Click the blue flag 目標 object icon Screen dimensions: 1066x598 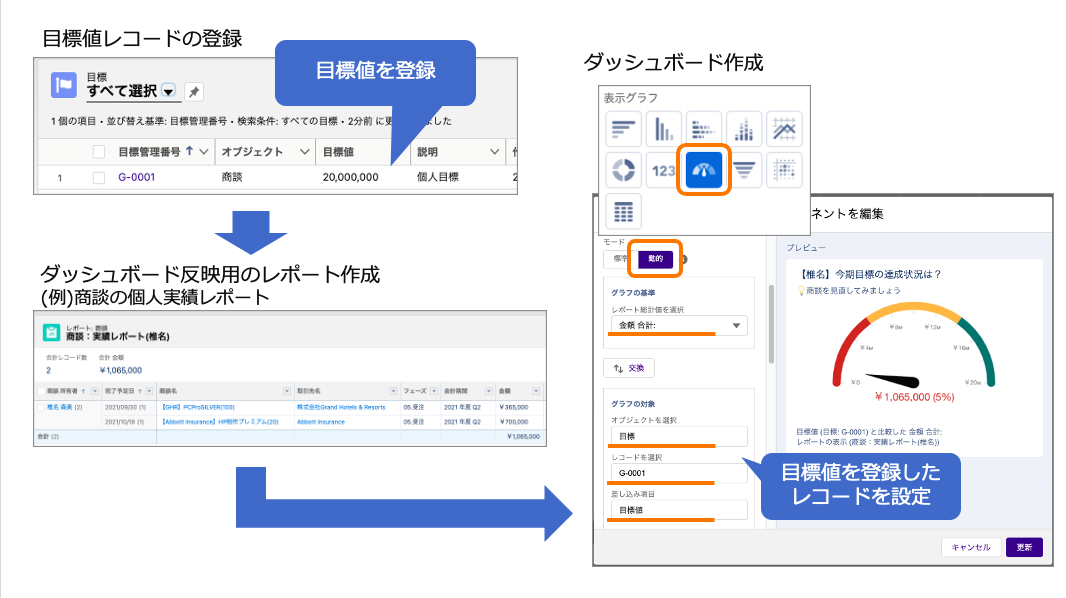click(64, 85)
